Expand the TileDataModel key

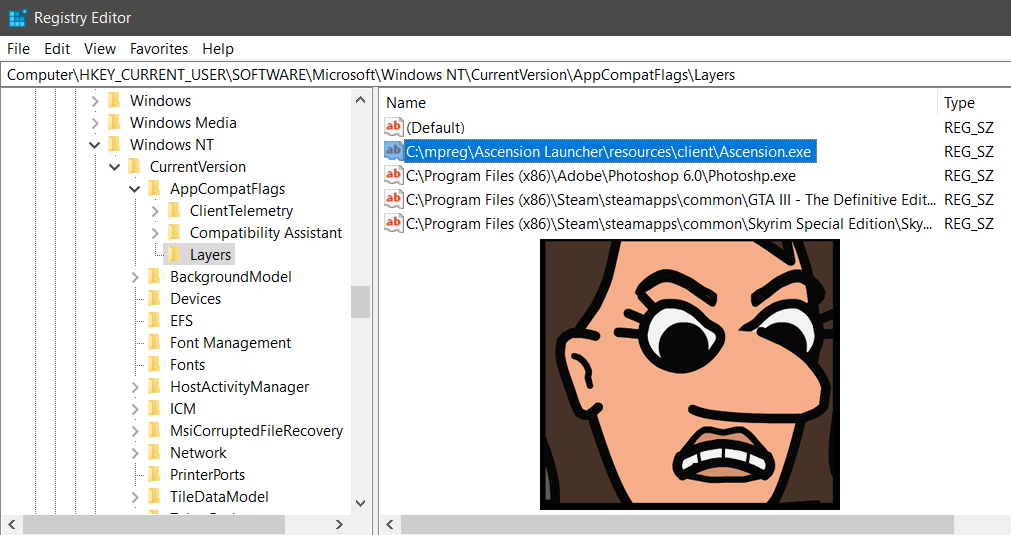coord(135,497)
